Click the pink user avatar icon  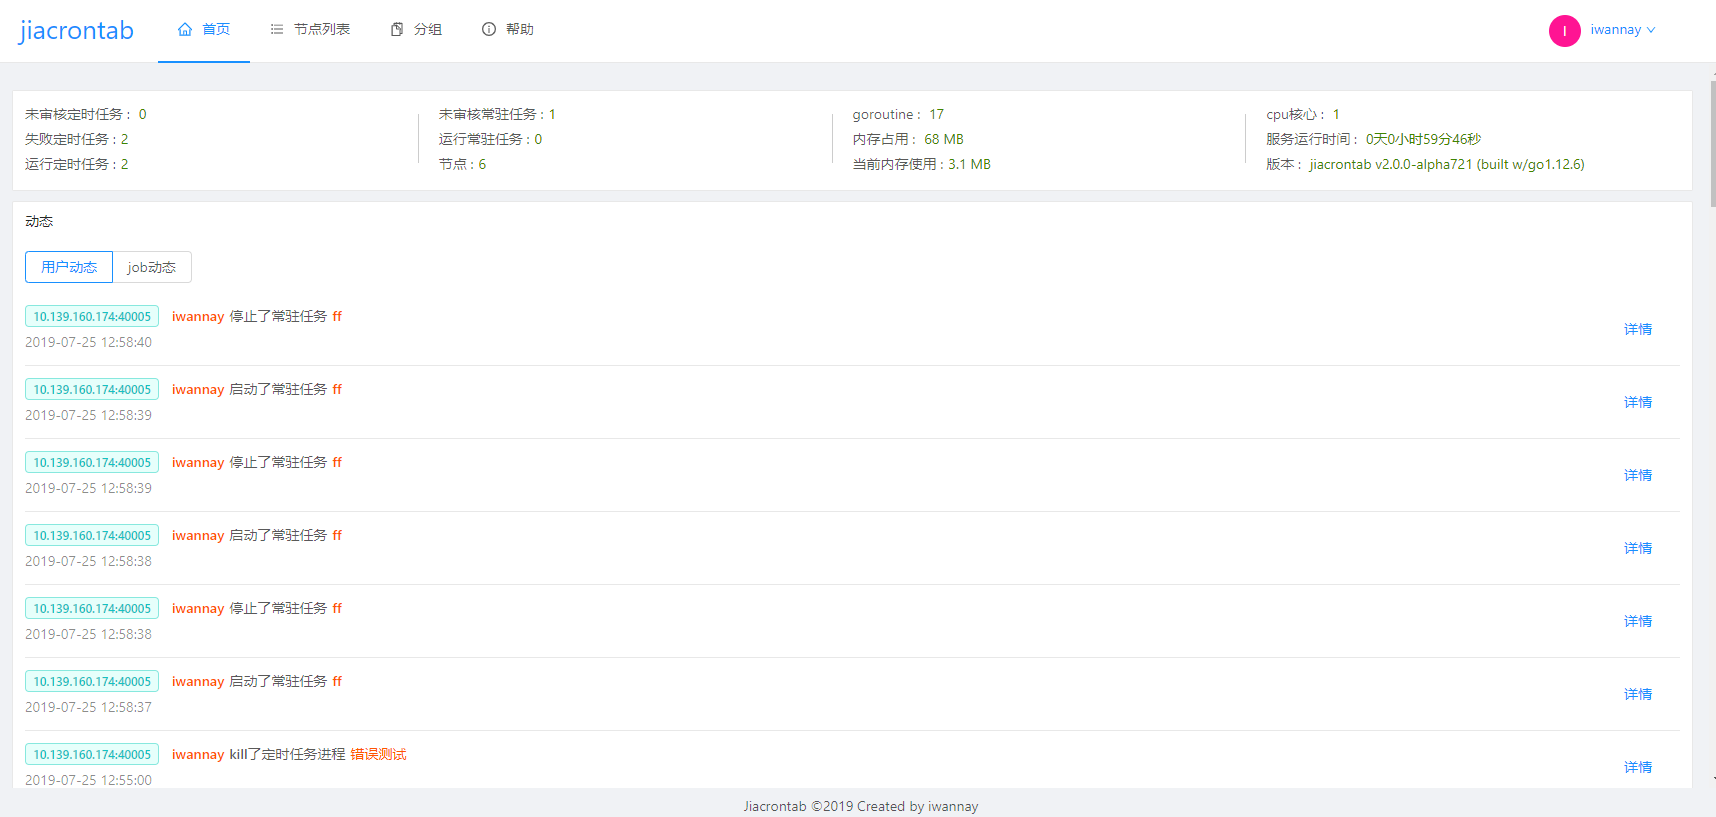[x=1565, y=31]
